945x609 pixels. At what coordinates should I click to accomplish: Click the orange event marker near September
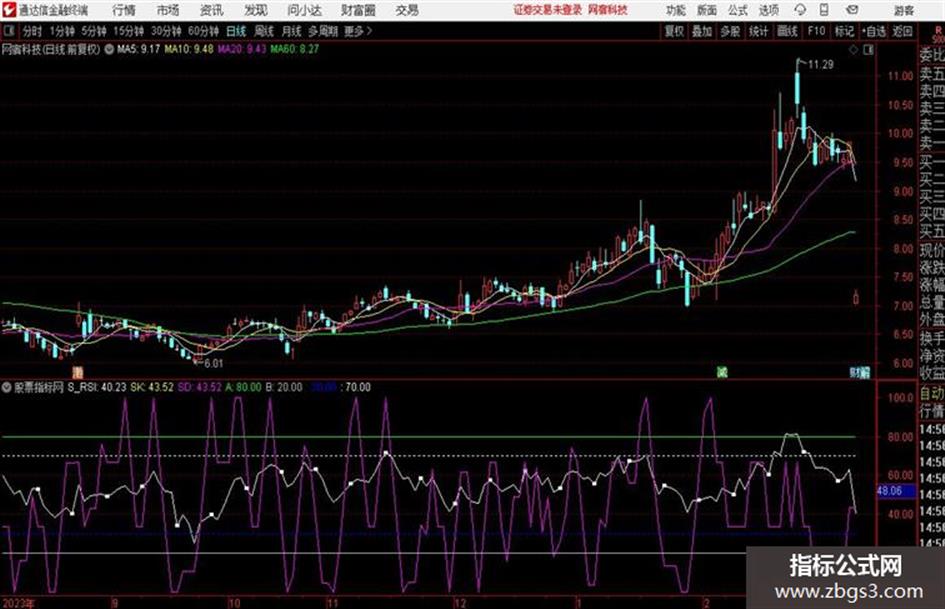pos(77,372)
